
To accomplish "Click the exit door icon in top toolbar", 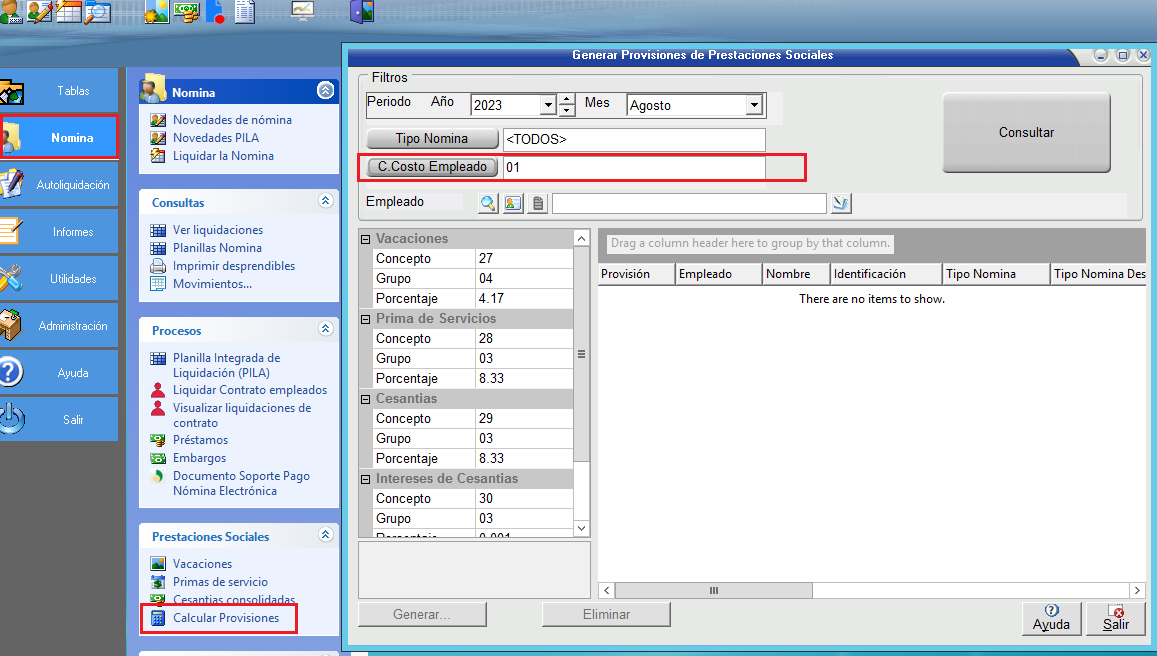I will [x=361, y=12].
